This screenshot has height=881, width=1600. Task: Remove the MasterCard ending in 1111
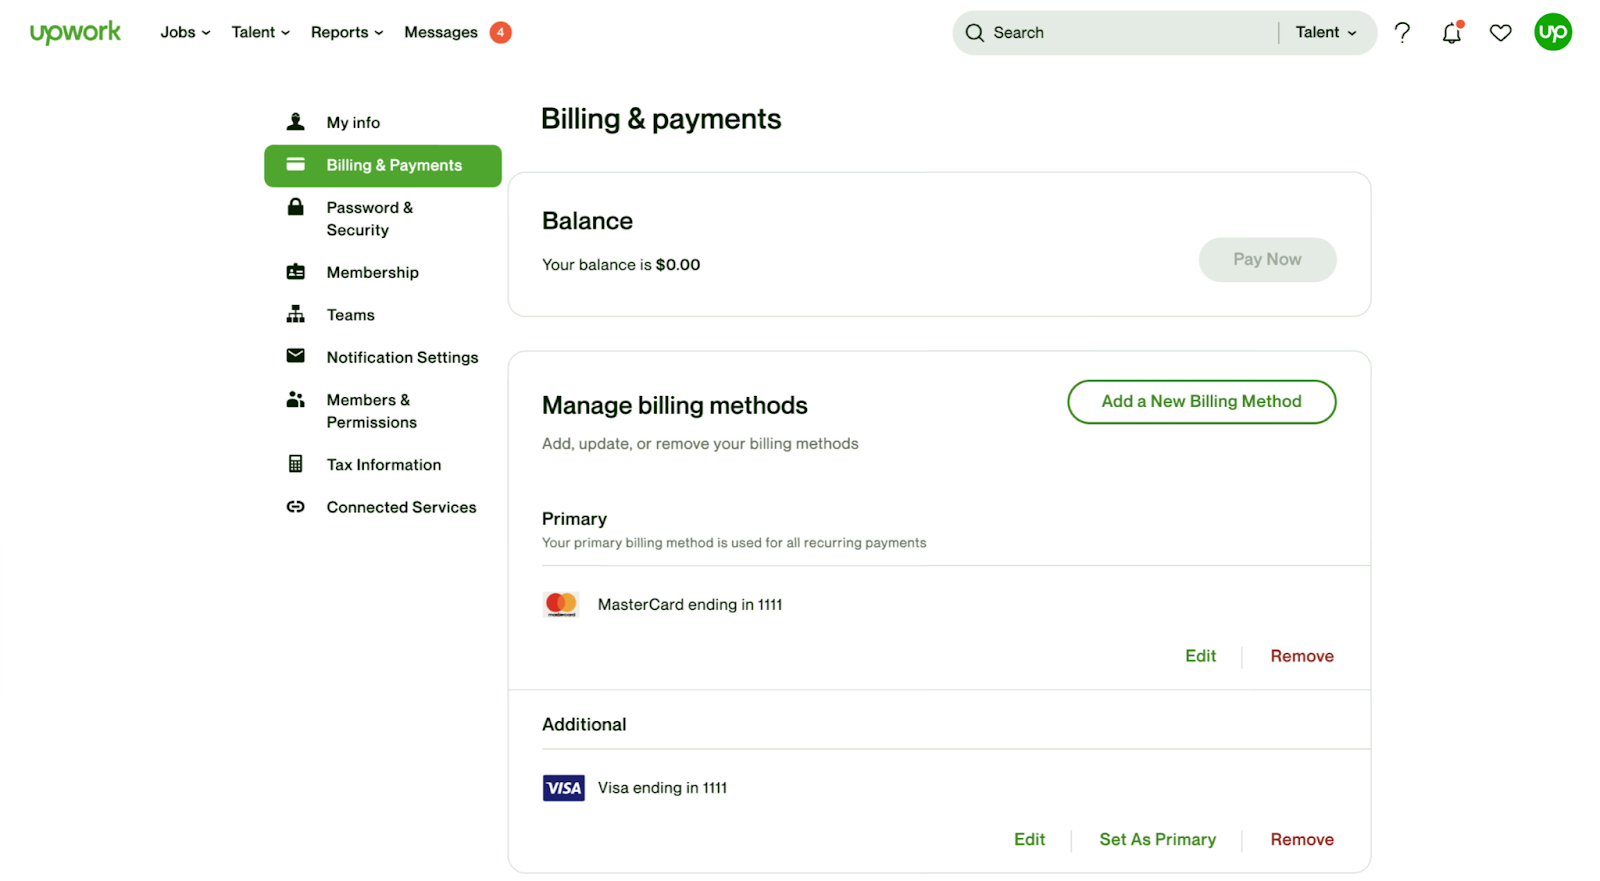tap(1301, 656)
